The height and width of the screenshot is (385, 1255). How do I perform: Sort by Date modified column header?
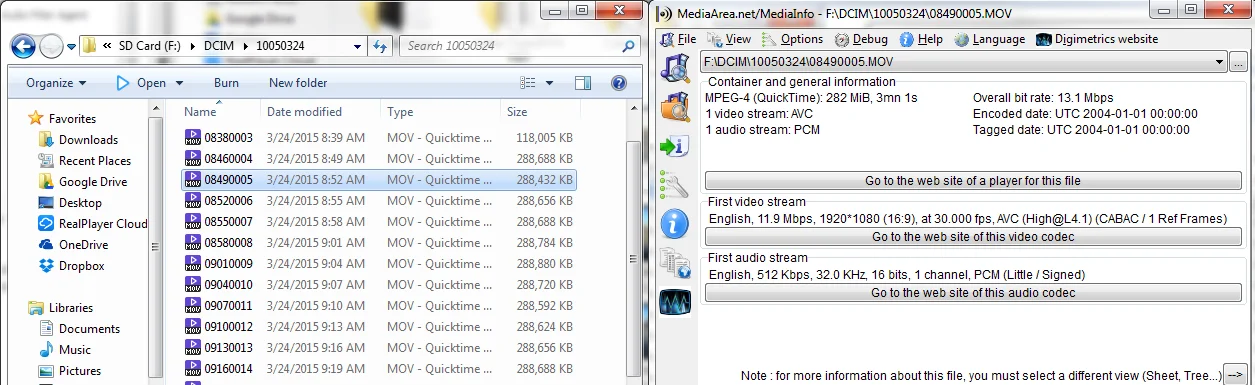[x=321, y=112]
